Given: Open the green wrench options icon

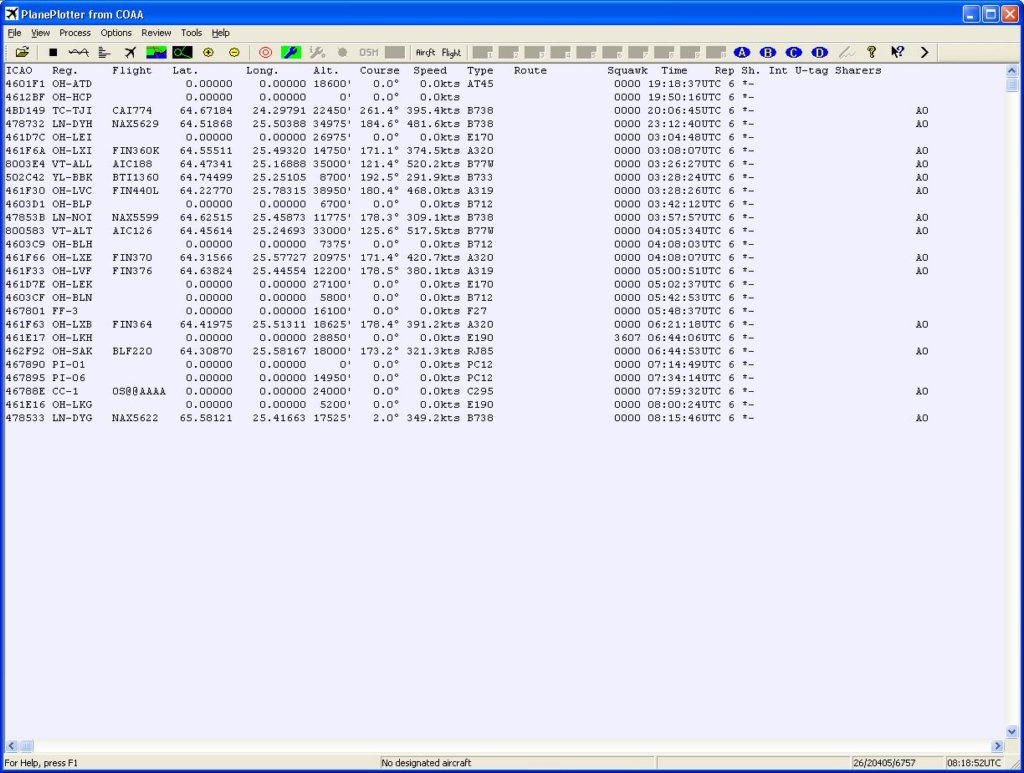Looking at the screenshot, I should point(290,52).
